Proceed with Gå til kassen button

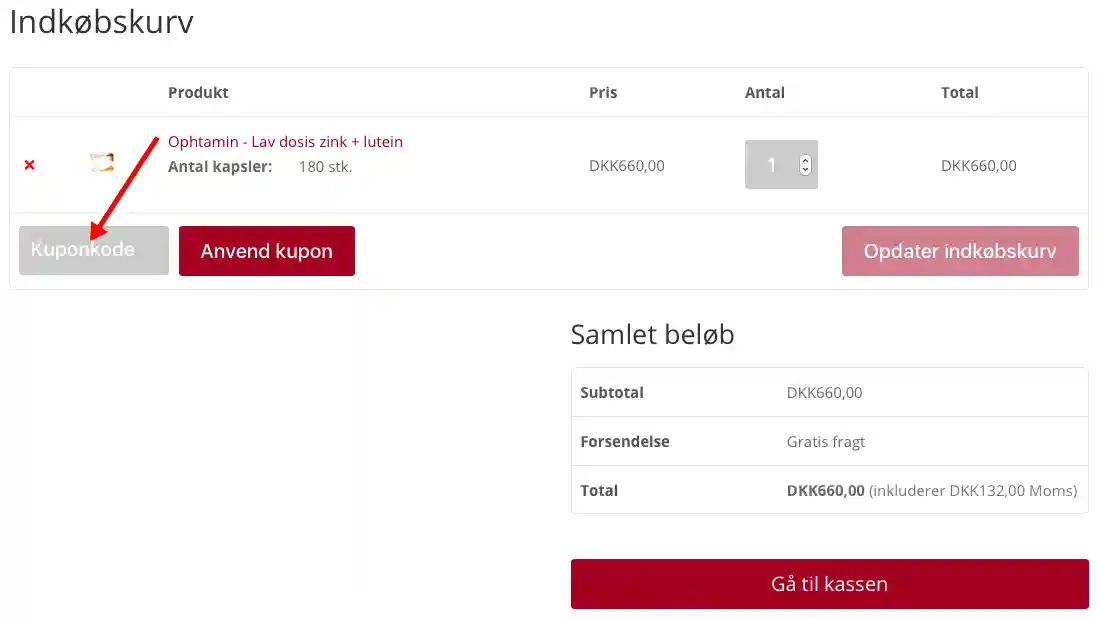click(x=829, y=584)
